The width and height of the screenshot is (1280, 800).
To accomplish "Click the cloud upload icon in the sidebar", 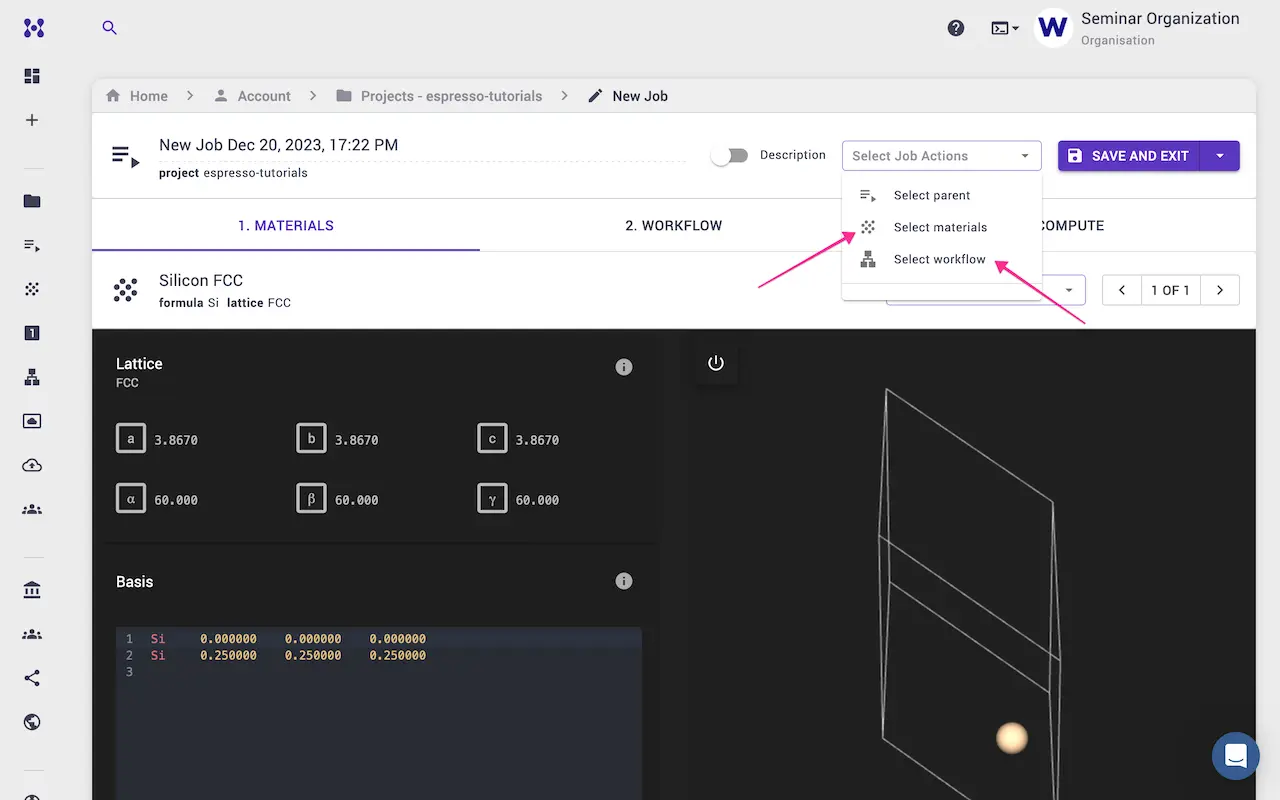I will click(31, 465).
